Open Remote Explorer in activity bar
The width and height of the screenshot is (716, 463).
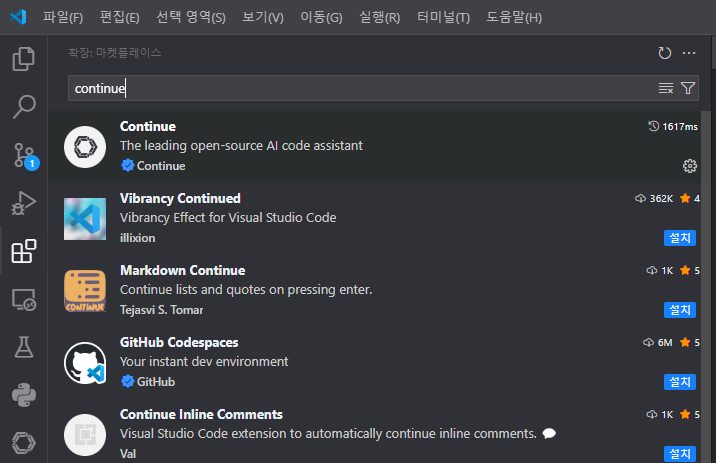23,300
